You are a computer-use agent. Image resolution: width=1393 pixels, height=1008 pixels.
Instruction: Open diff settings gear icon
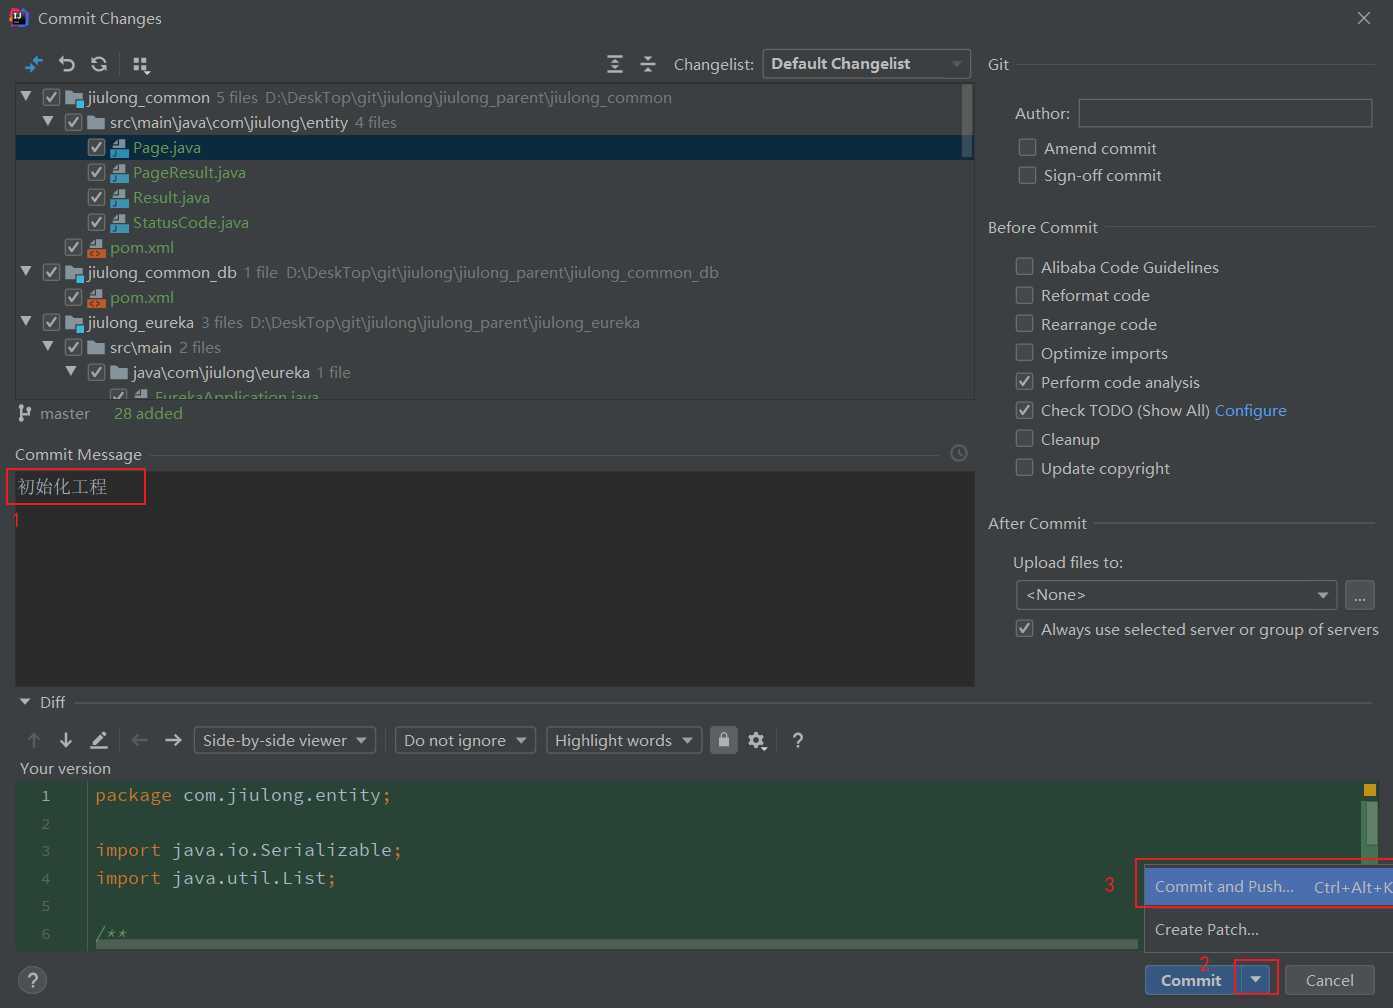[757, 741]
